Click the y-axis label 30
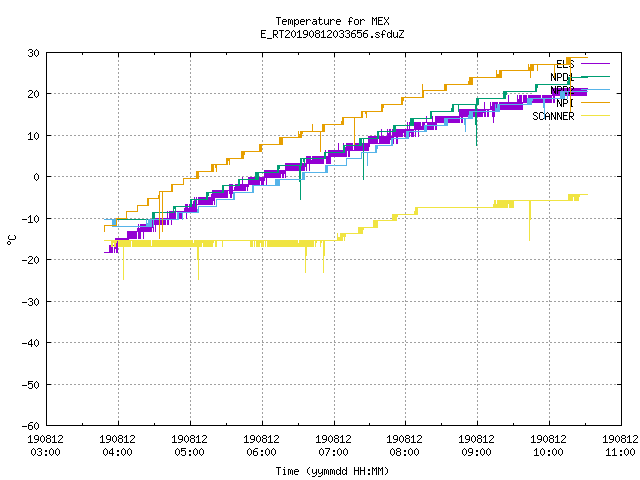Image resolution: width=640 pixels, height=480 pixels. (x=33, y=53)
